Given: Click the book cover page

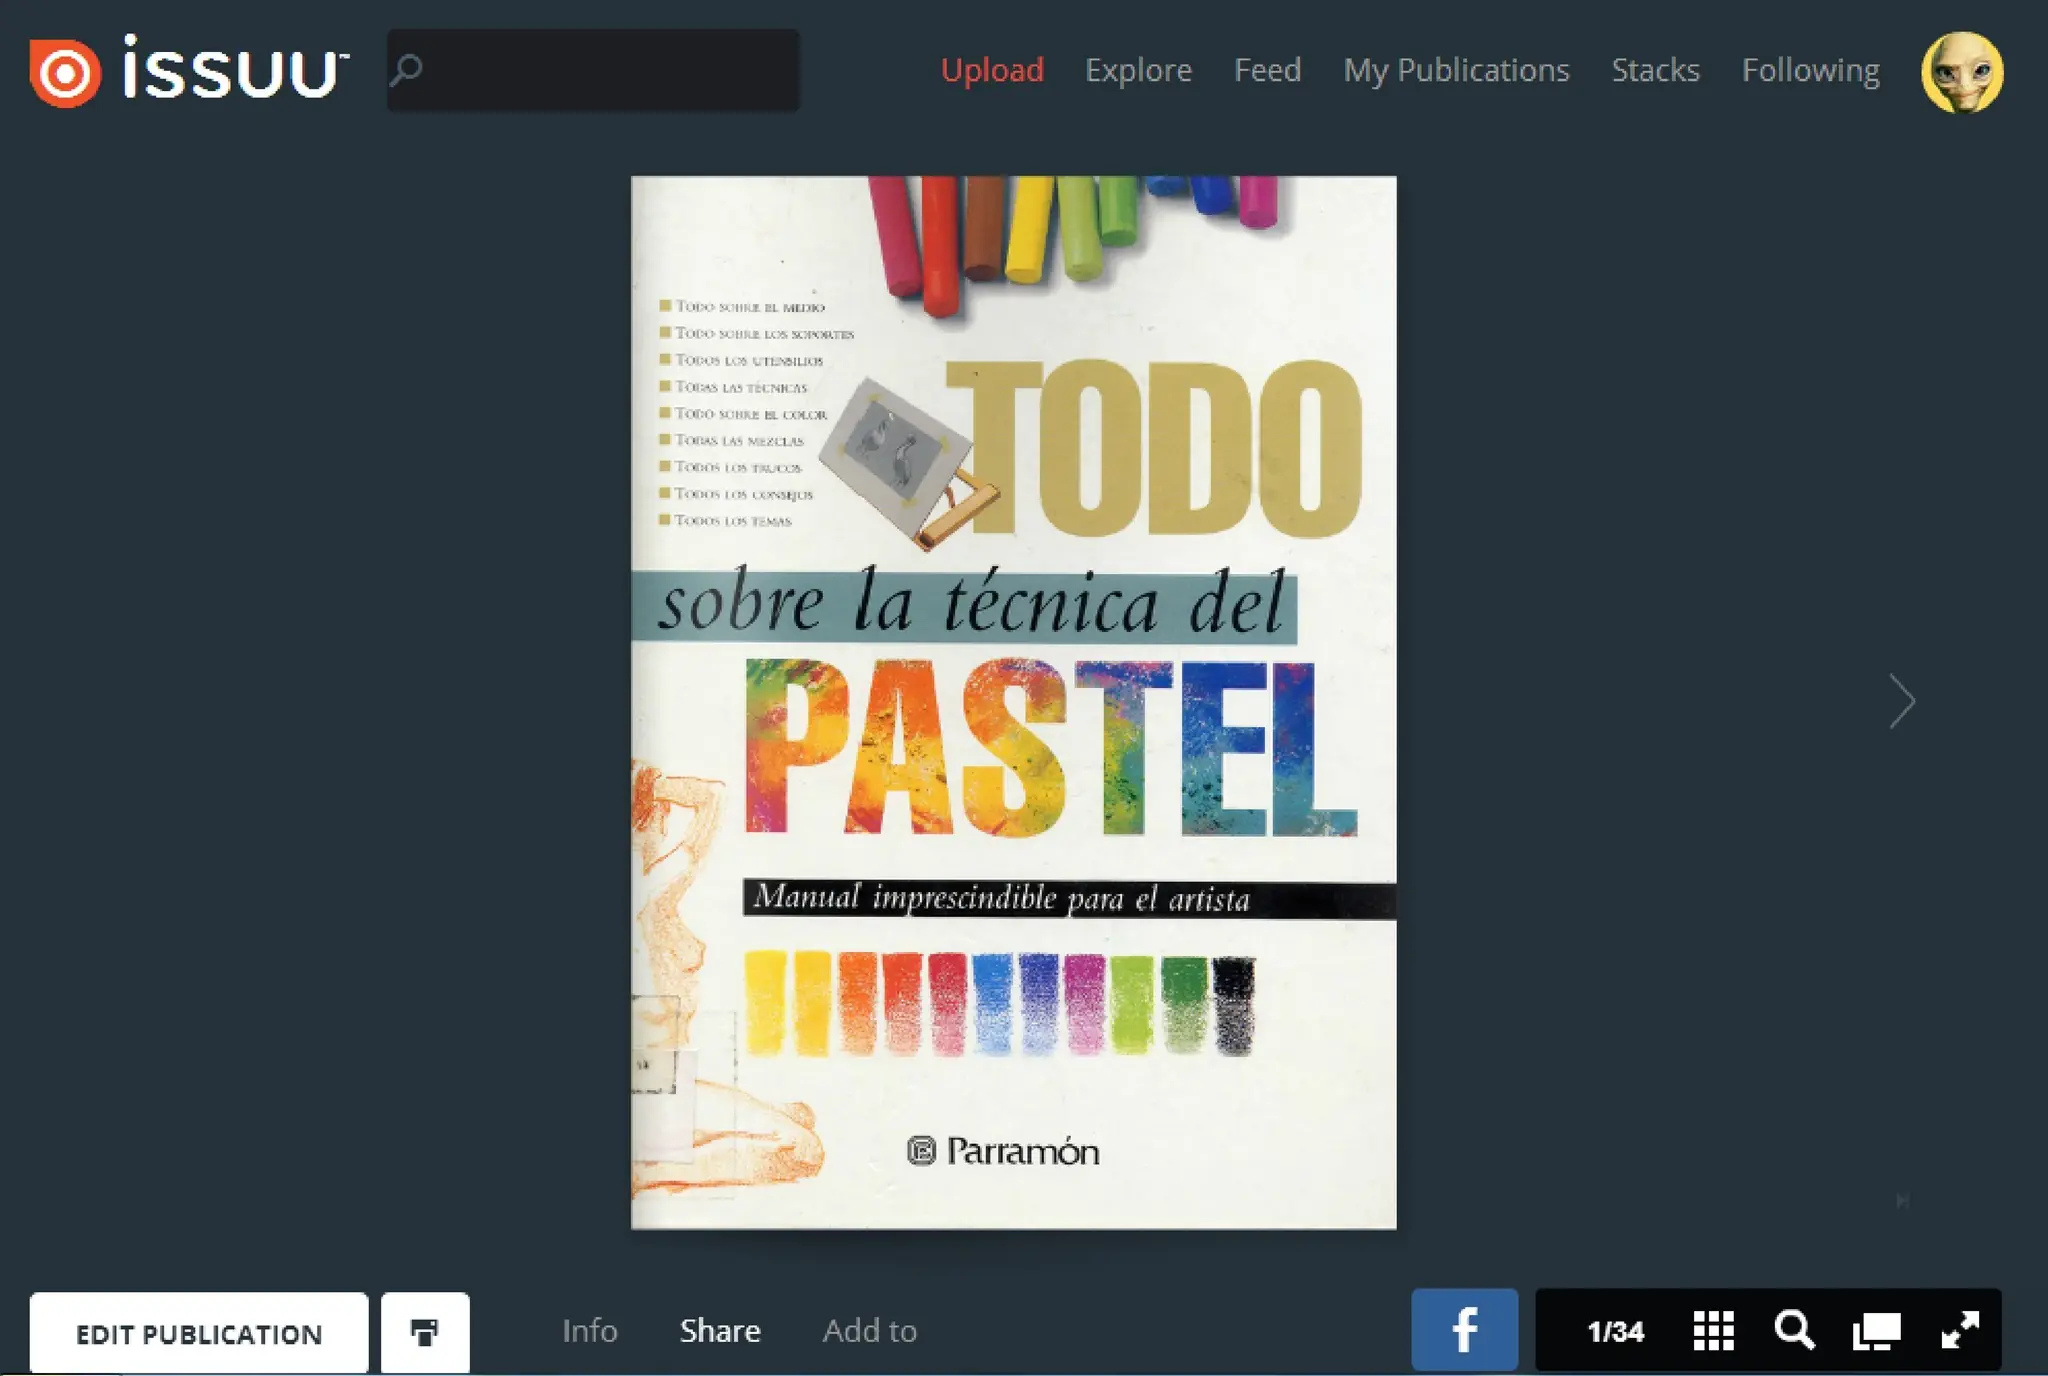Looking at the screenshot, I should click(x=1013, y=702).
